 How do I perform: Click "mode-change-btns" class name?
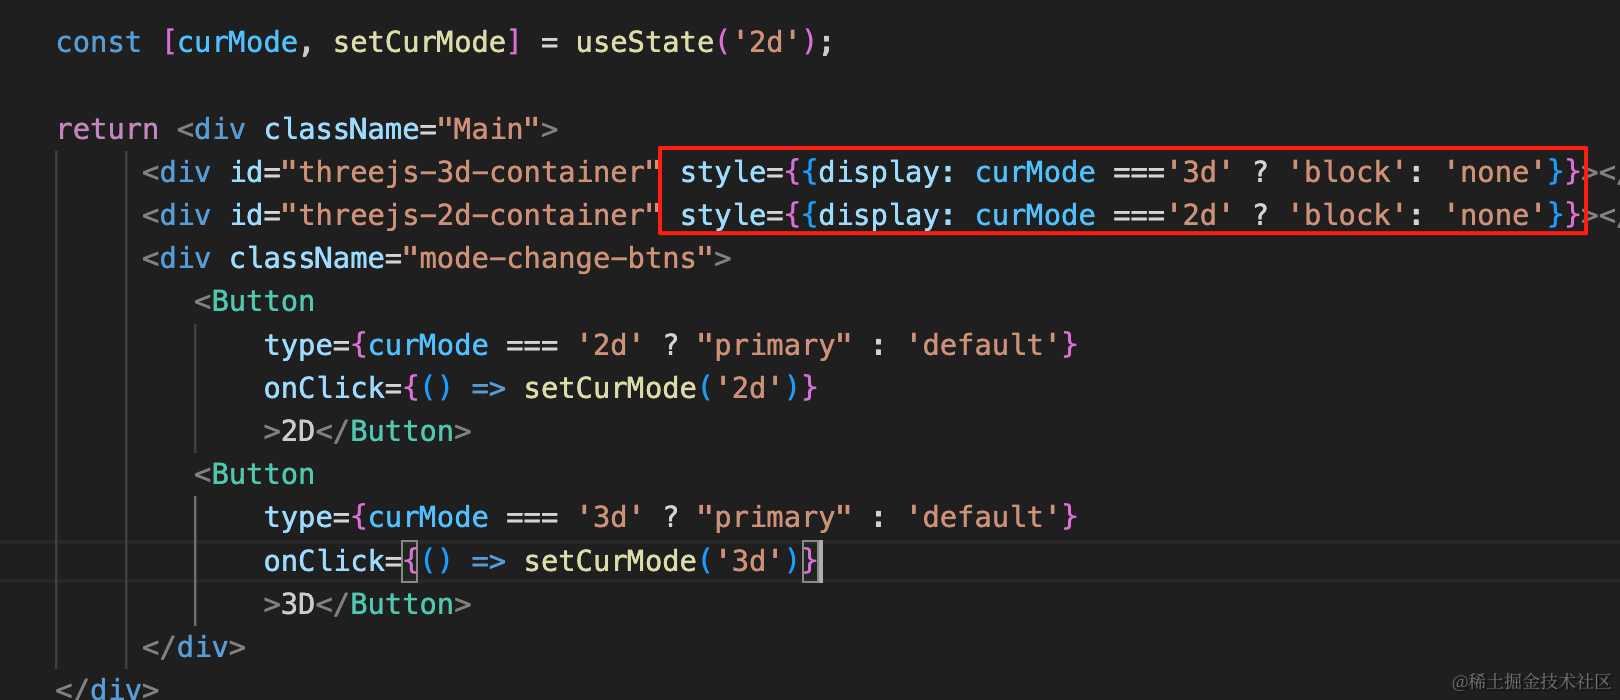point(557,258)
